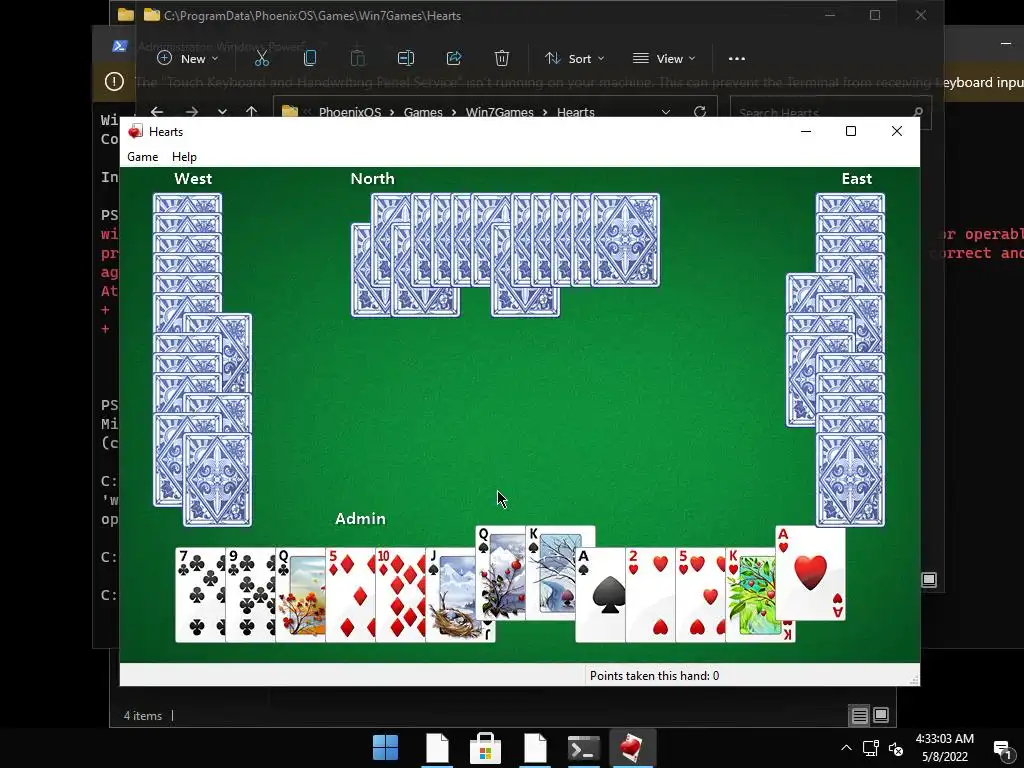This screenshot has width=1024, height=768.
Task: Deselect the raised Ace of hearts card
Action: tap(810, 573)
